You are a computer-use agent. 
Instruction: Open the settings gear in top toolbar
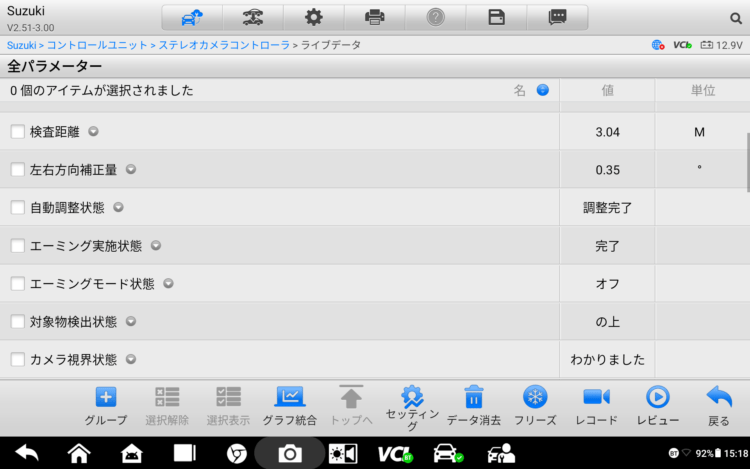314,17
